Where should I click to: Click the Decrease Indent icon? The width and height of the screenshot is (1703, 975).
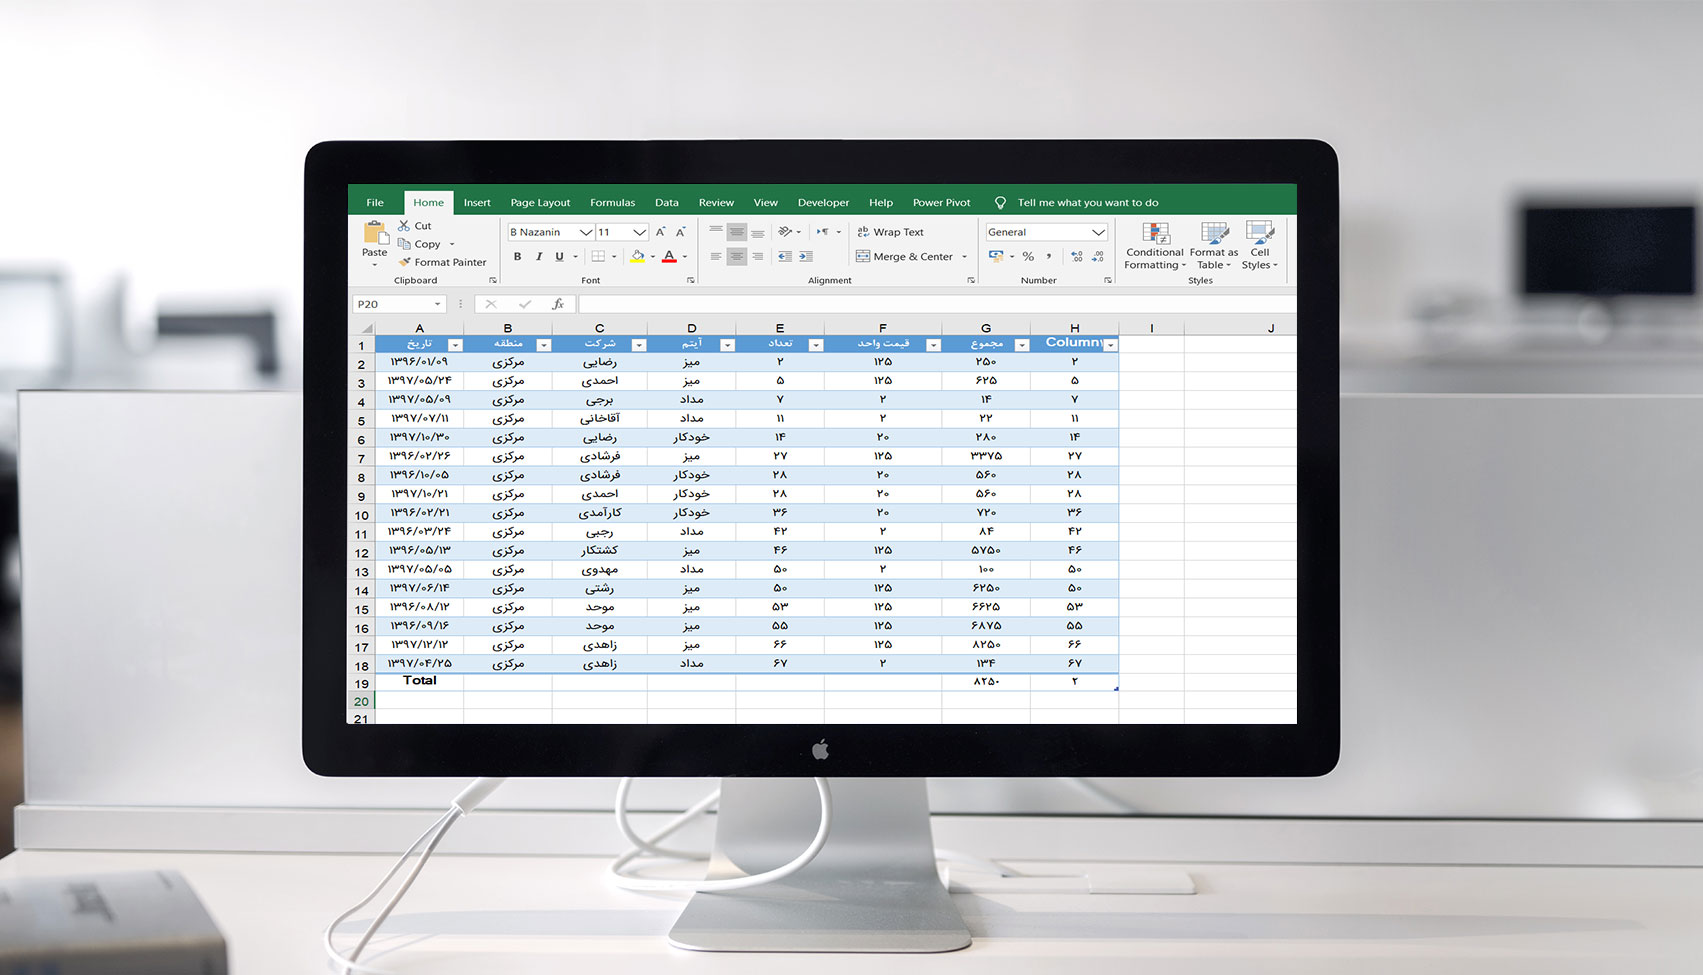pos(785,257)
